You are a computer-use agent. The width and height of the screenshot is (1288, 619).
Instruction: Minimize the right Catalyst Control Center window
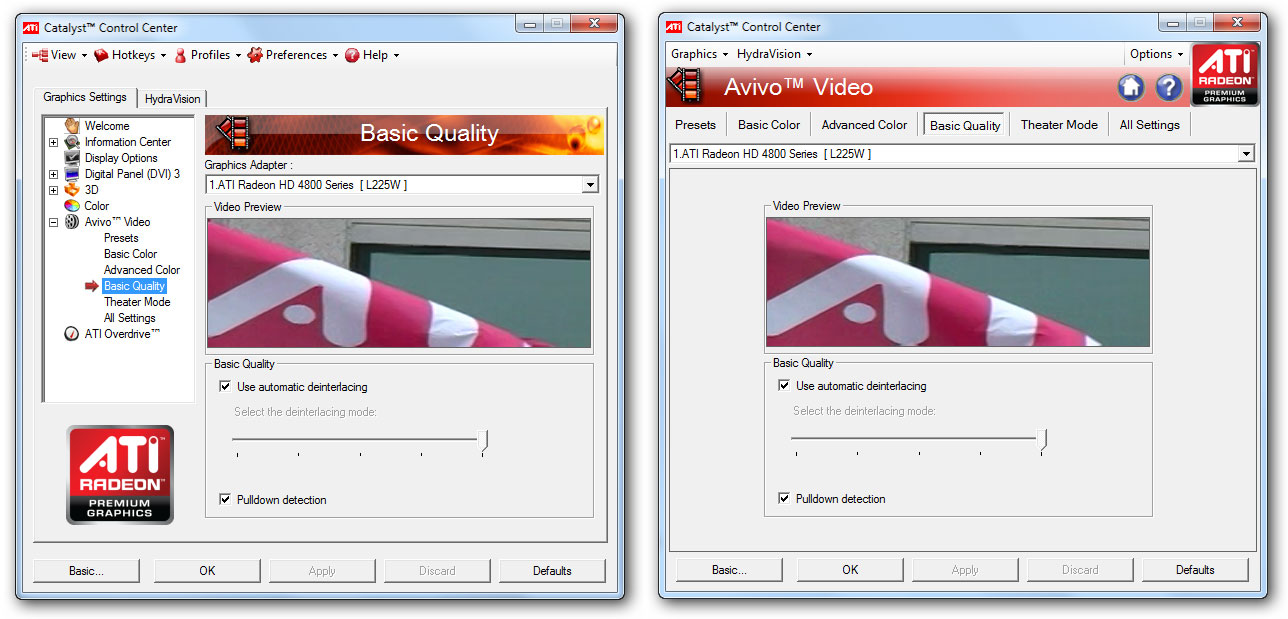click(x=1172, y=23)
